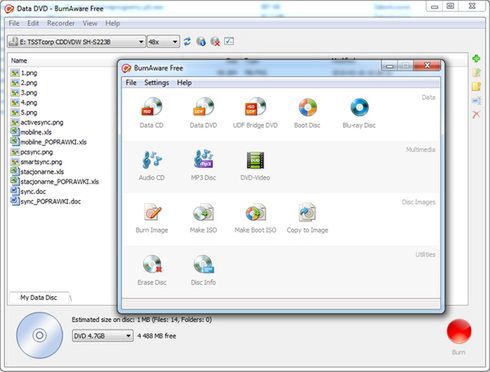This screenshot has height=372, width=490.
Task: Open the recorder drive dropdown
Action: 77,42
